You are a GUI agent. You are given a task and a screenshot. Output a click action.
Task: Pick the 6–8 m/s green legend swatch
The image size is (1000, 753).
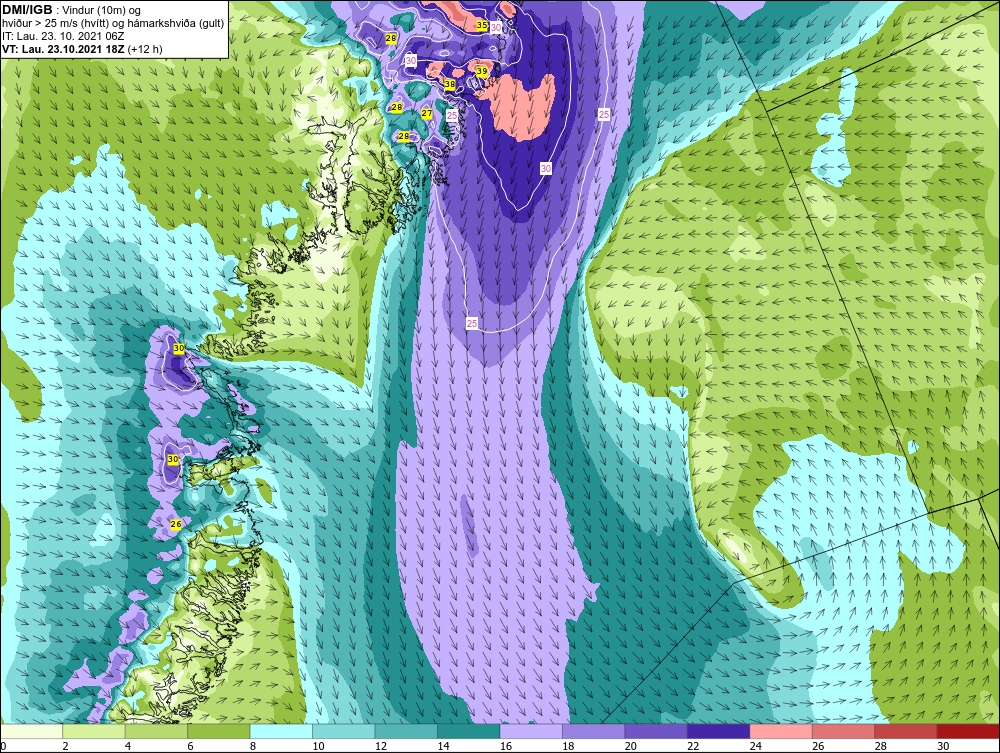coord(219,731)
